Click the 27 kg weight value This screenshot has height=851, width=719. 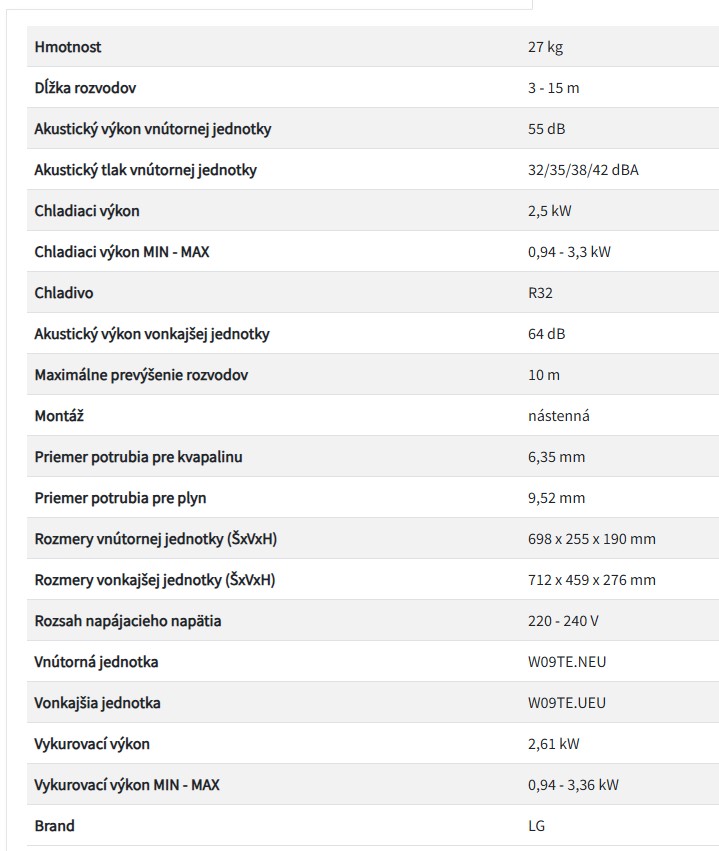point(545,47)
